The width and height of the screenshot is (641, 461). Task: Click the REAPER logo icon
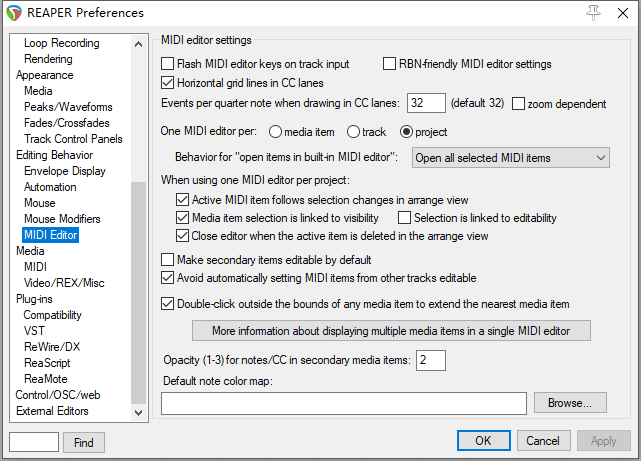pyautogui.click(x=14, y=13)
